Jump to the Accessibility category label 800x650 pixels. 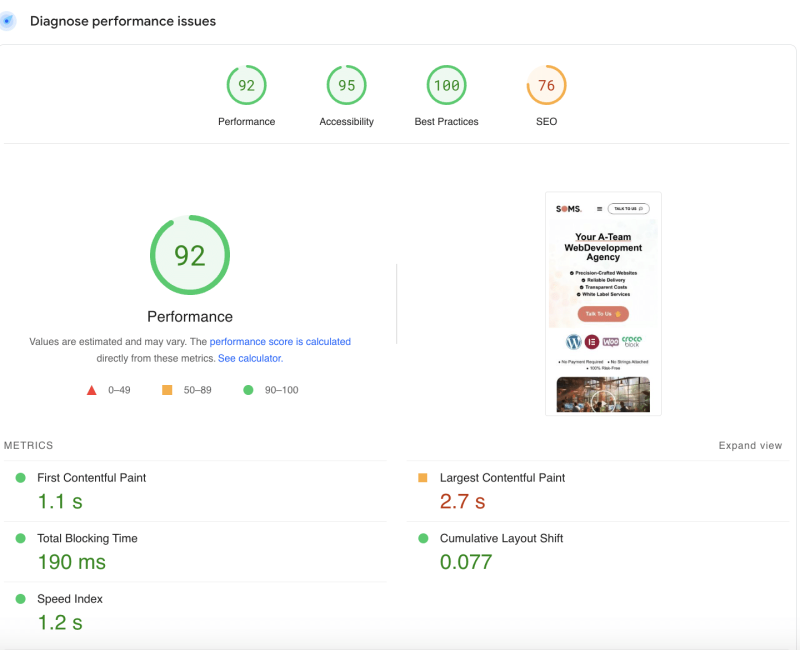346,122
